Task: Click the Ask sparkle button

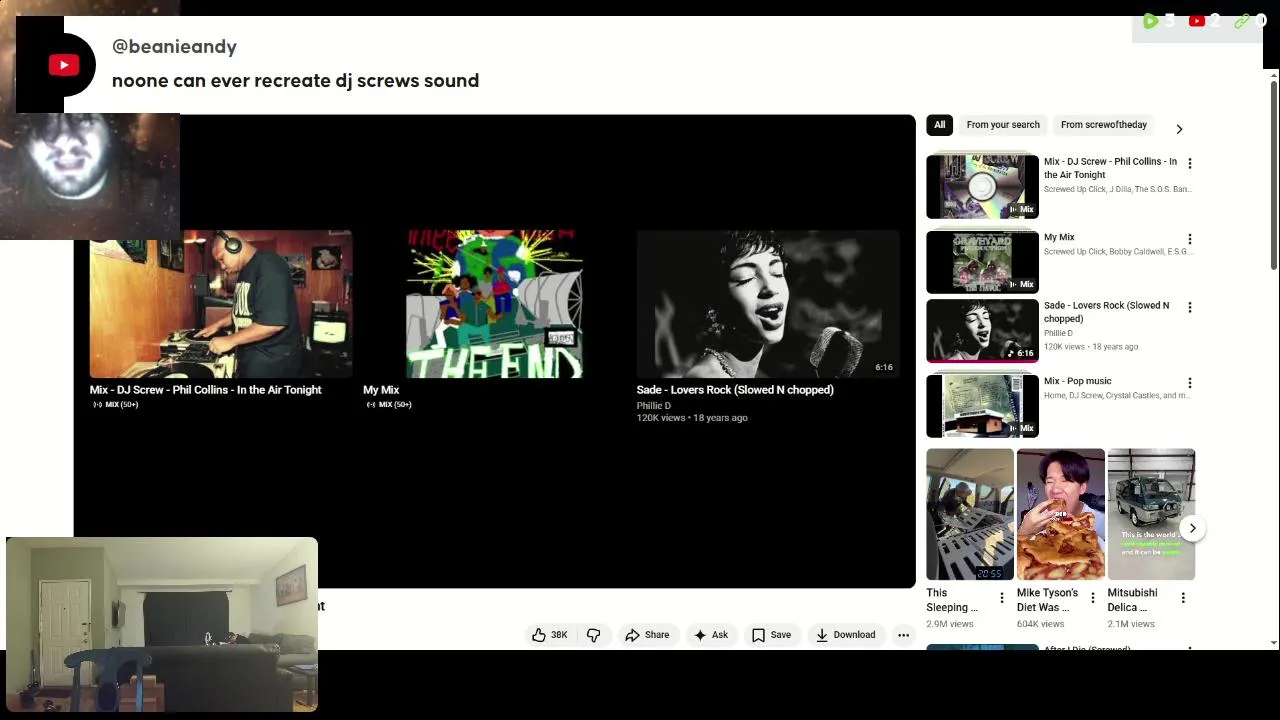Action: (x=711, y=635)
